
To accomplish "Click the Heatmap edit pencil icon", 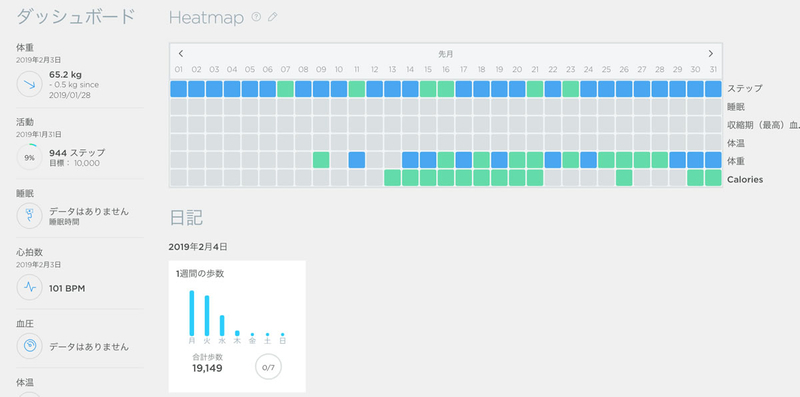I will (x=272, y=17).
